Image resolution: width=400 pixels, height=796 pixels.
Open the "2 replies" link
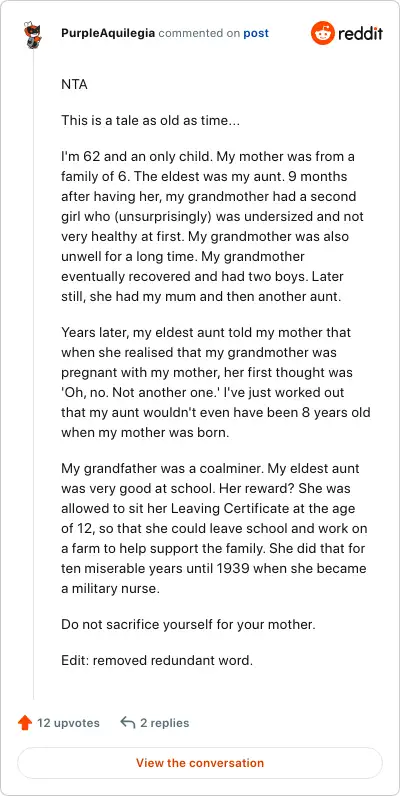point(164,722)
